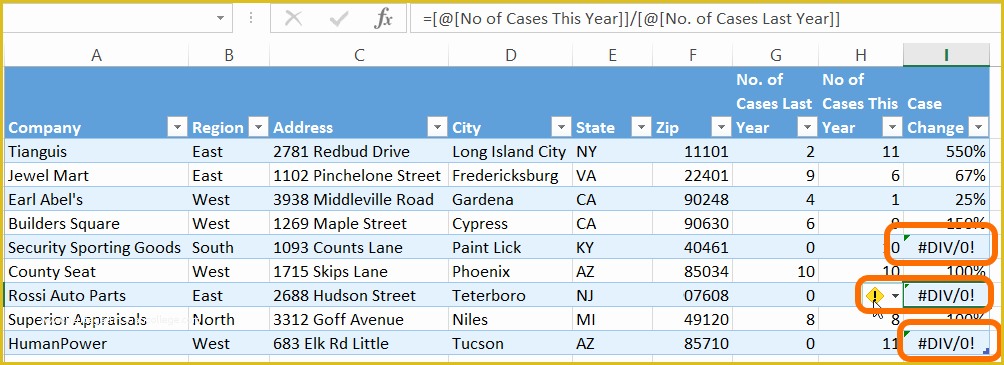Select column H header
Viewport: 1004px width, 365px height.
861,55
